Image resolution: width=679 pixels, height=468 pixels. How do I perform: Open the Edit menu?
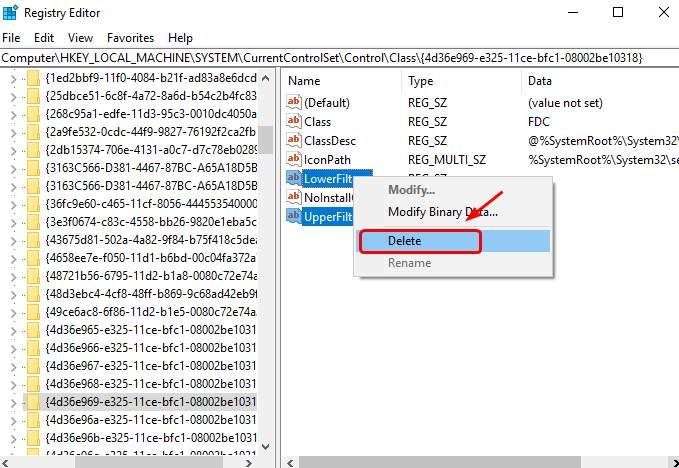pos(44,38)
